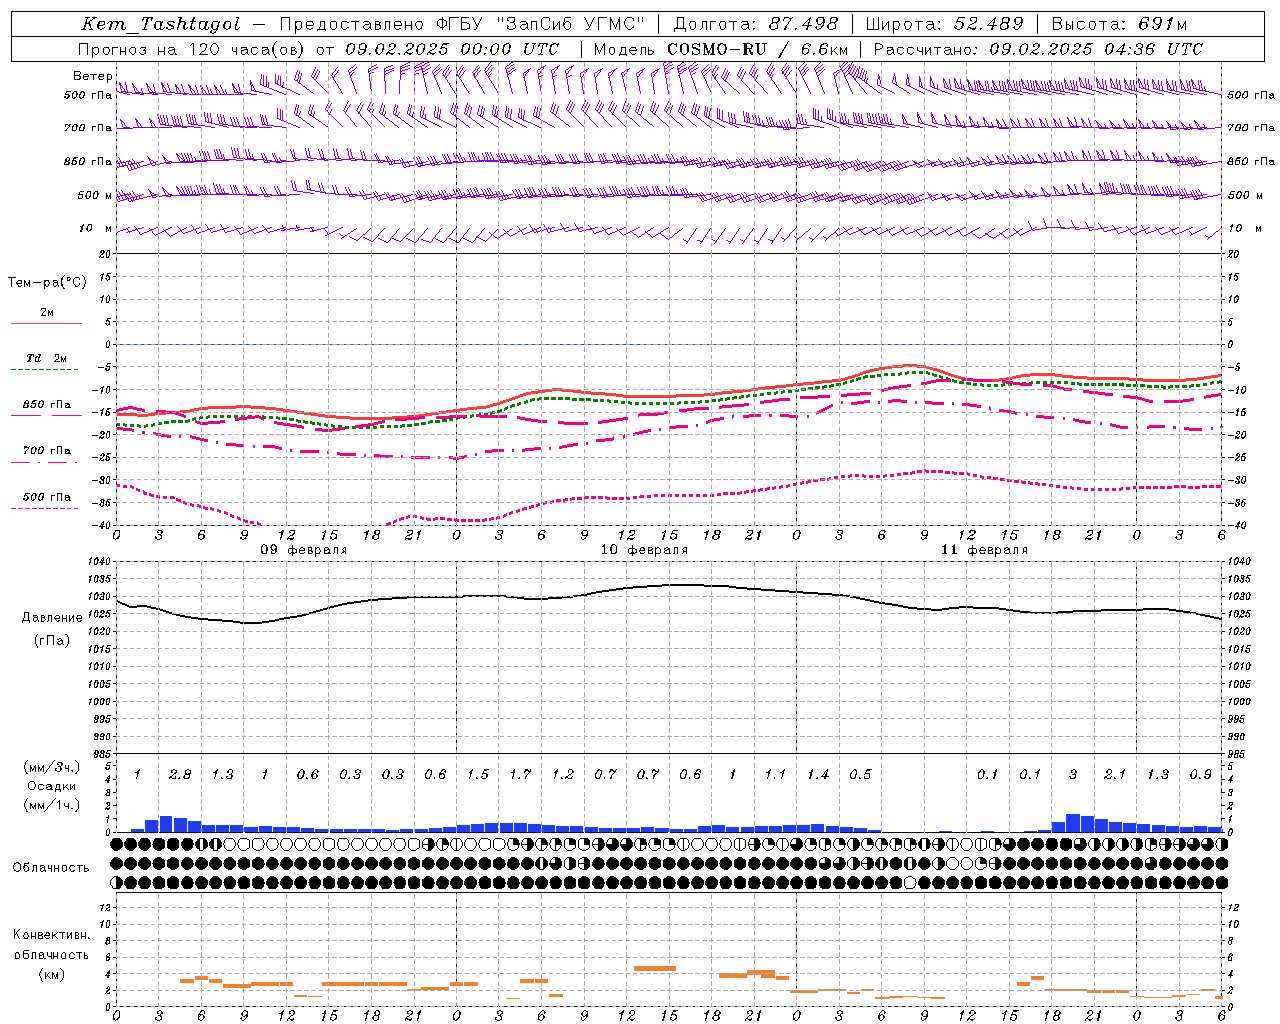
Task: Click the station title Kem_Tashtagol
Action: click(x=160, y=24)
